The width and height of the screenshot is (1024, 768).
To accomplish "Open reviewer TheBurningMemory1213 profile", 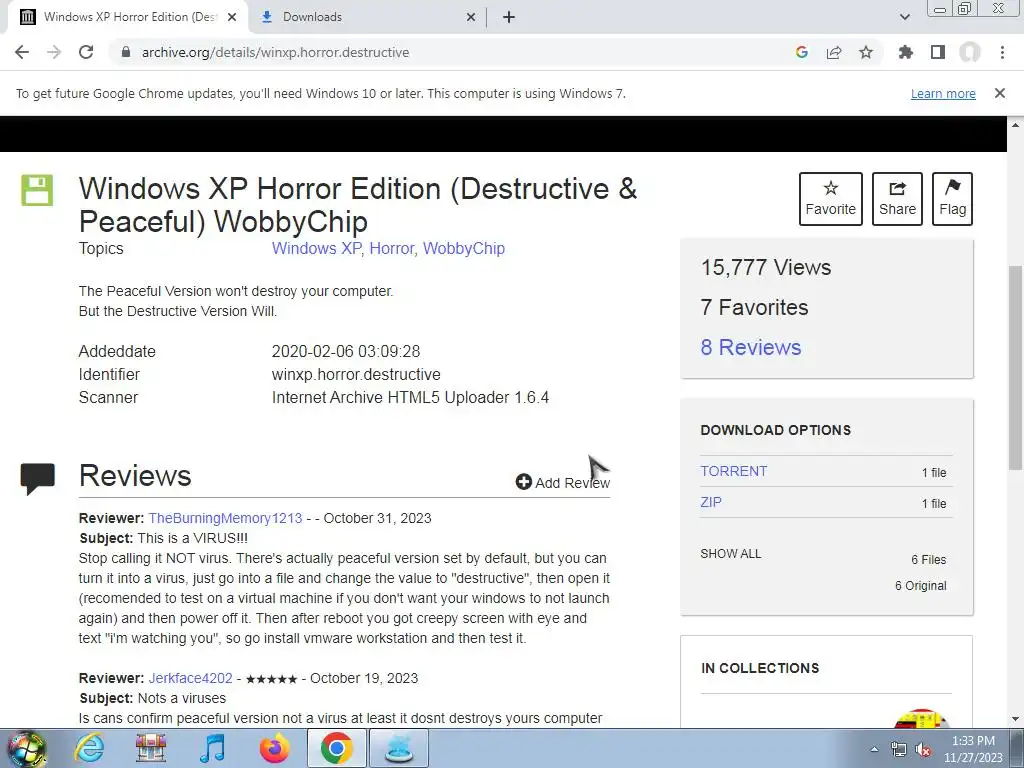I will (225, 518).
